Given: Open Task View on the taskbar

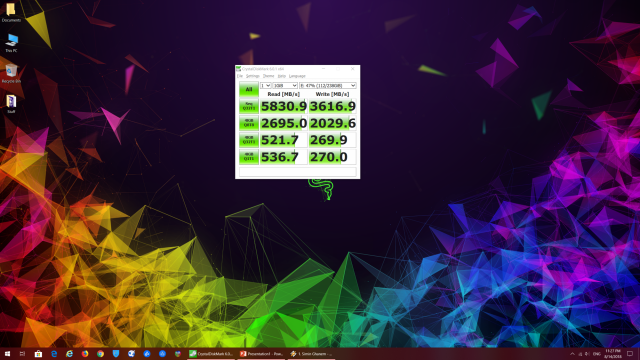Looking at the screenshot, I should [22, 354].
